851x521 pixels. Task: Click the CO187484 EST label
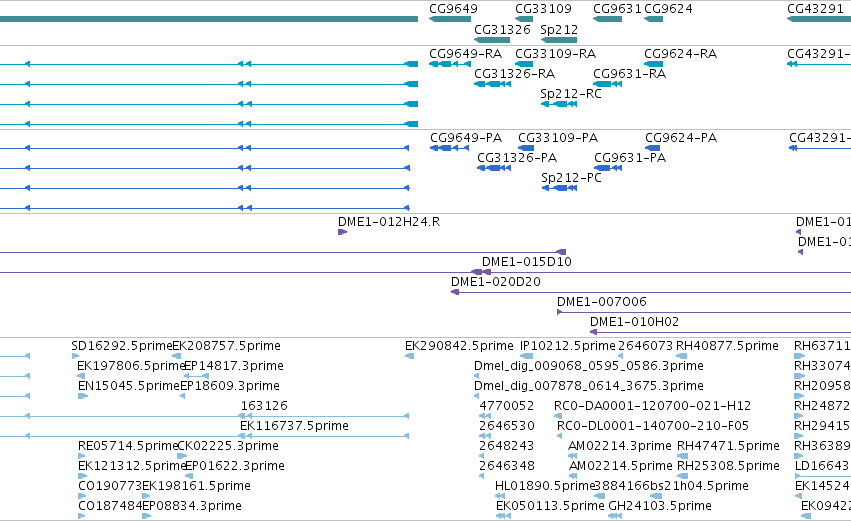(110, 506)
